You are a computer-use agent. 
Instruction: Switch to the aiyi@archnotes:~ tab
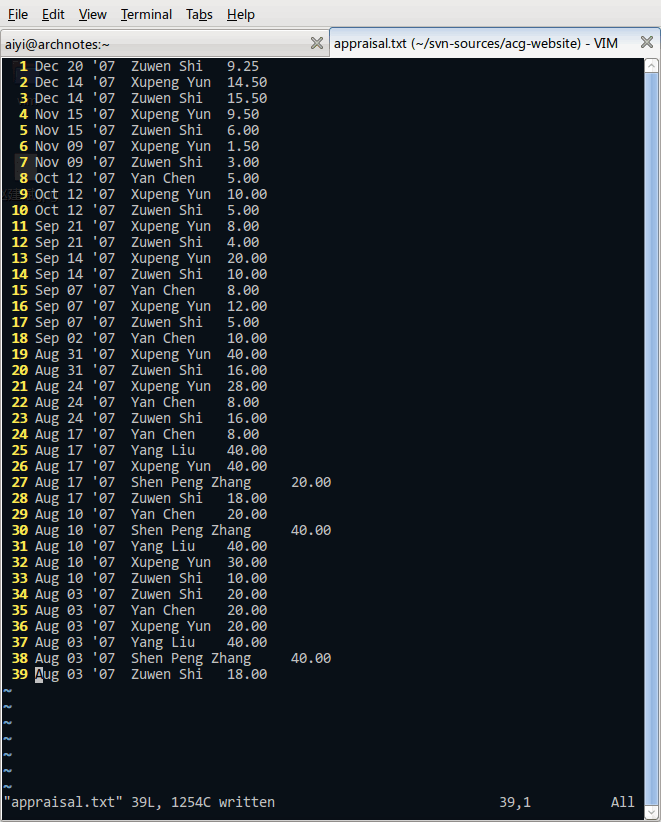(x=150, y=44)
